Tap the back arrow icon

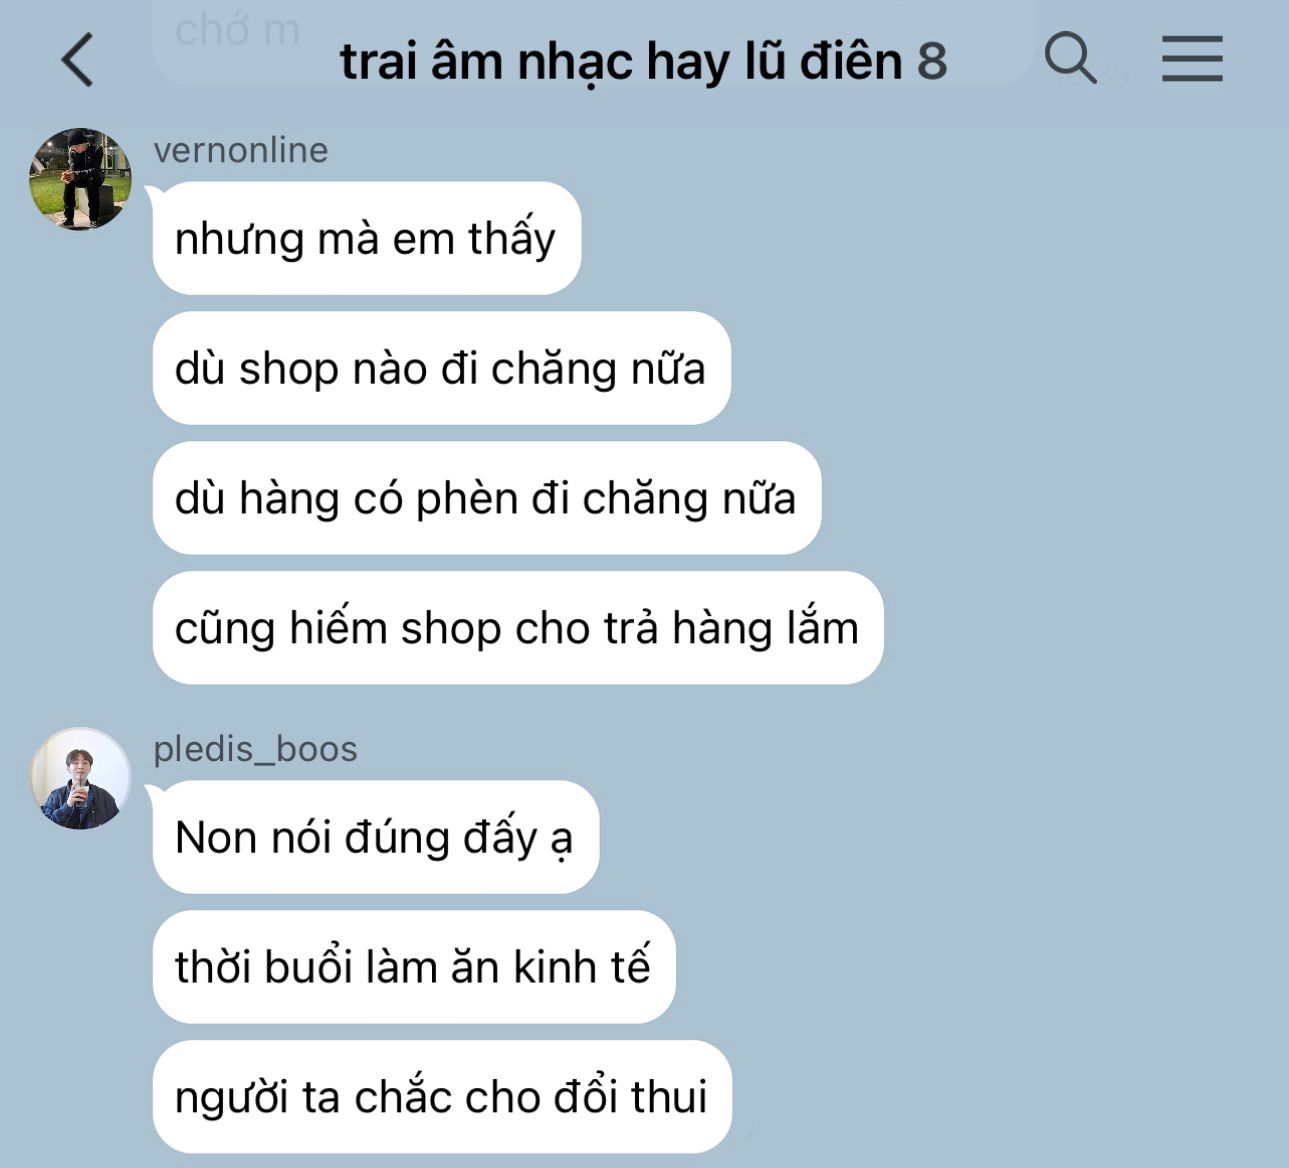pos(77,60)
